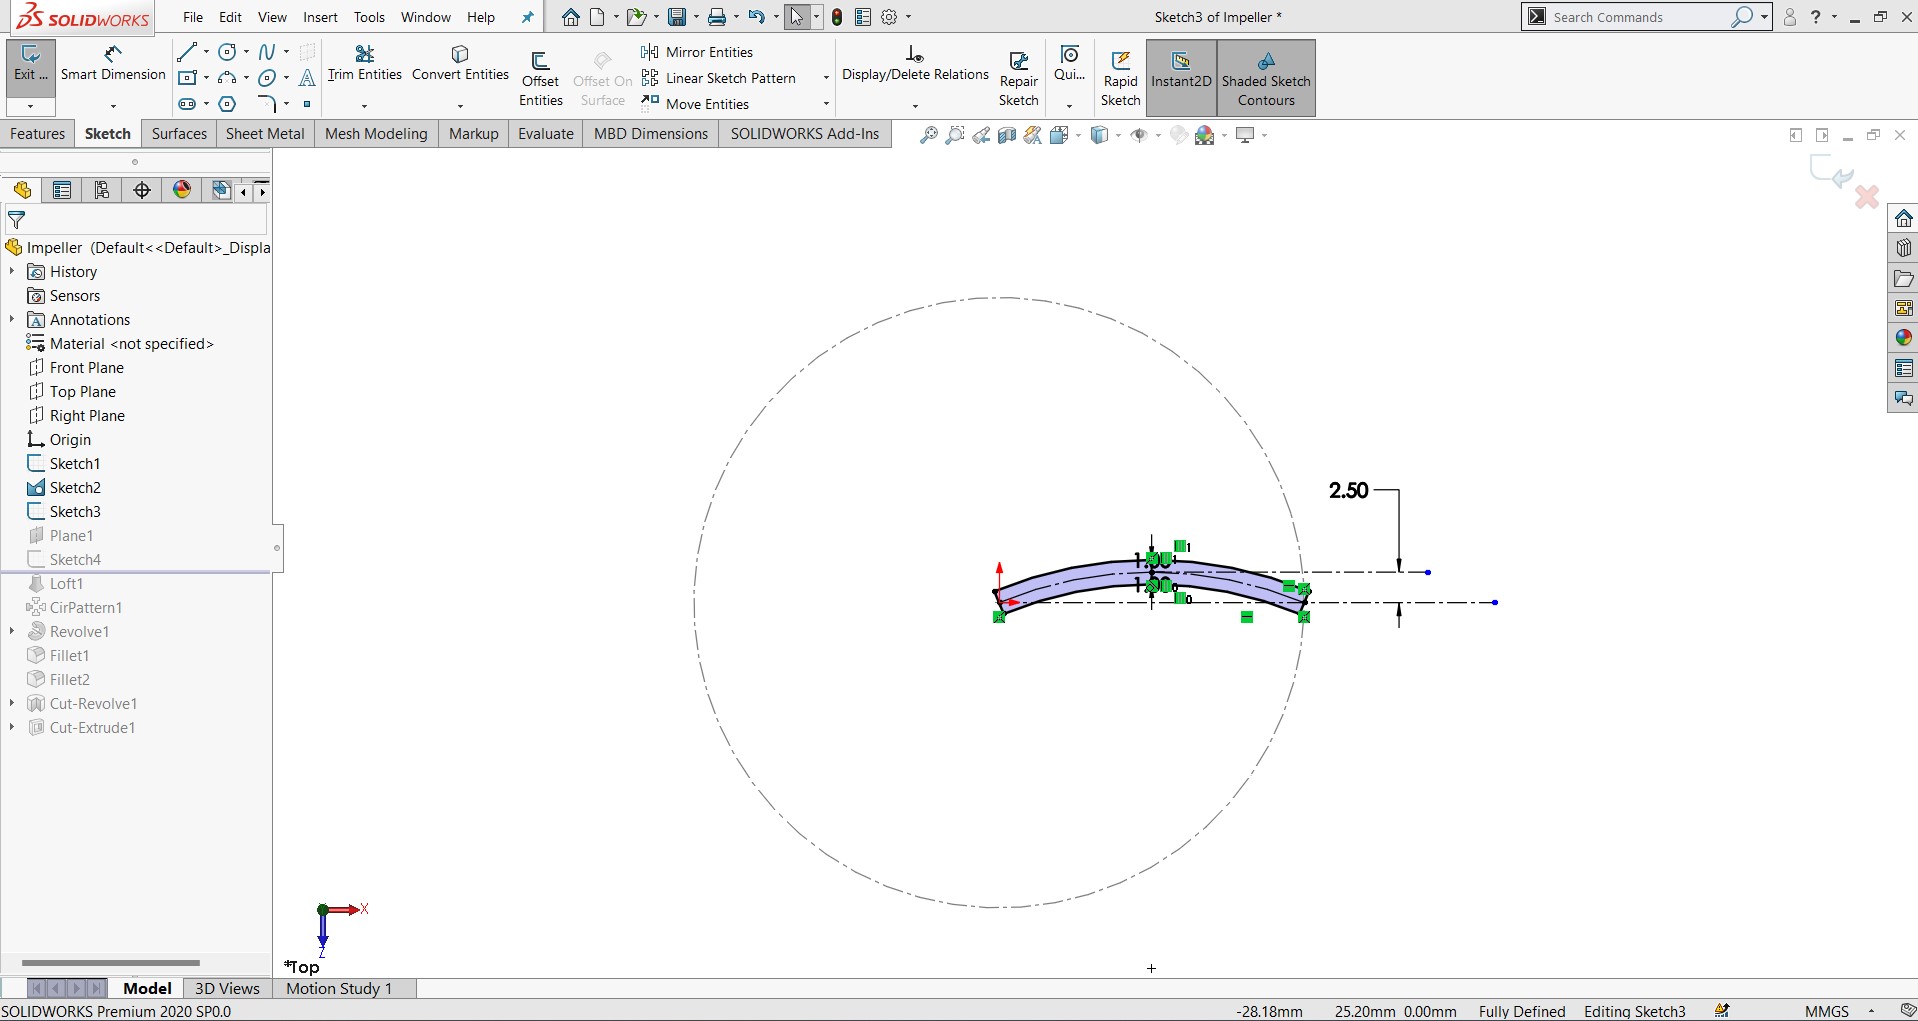This screenshot has height=1021, width=1918.
Task: Switch to the Sheet Metal tab
Action: (265, 134)
